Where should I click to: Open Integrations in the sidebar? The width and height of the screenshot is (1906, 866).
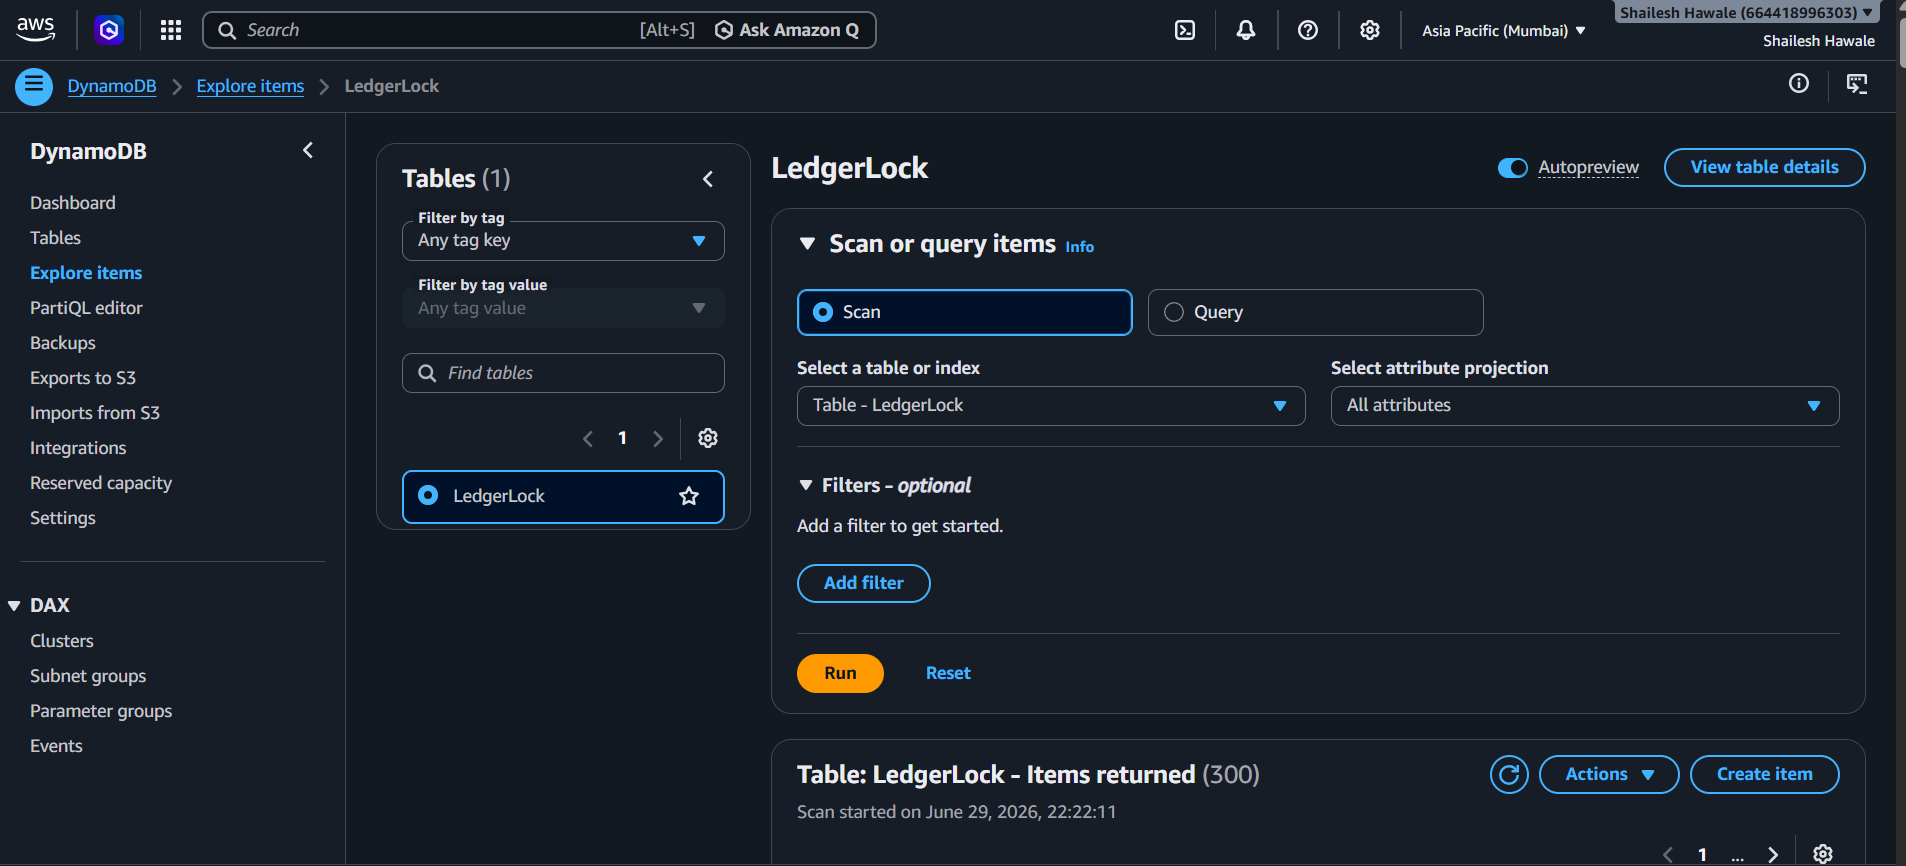(78, 448)
